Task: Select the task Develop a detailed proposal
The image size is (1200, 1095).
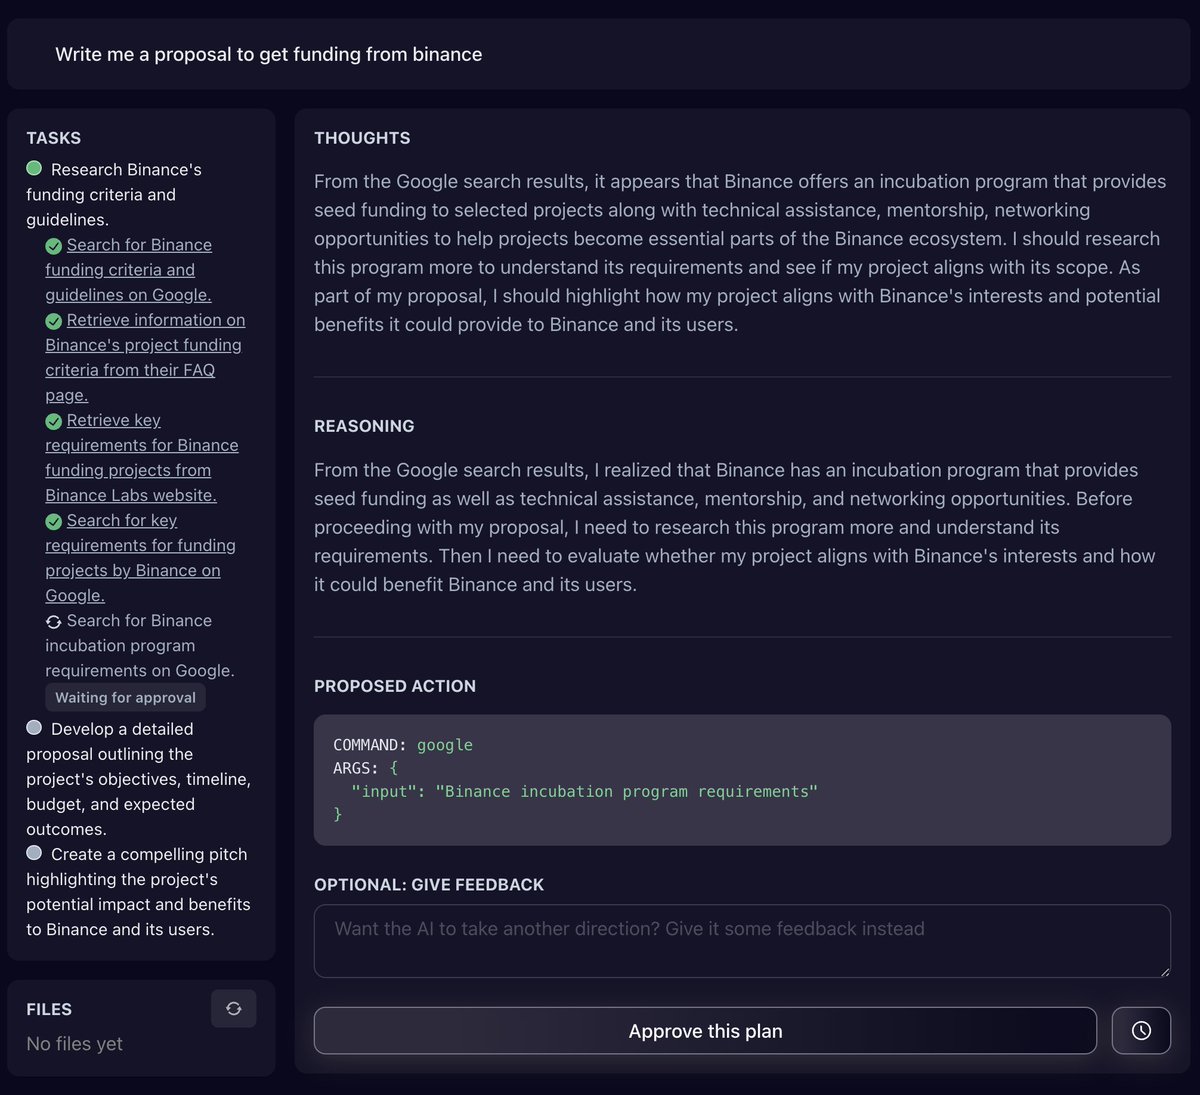Action: 138,779
